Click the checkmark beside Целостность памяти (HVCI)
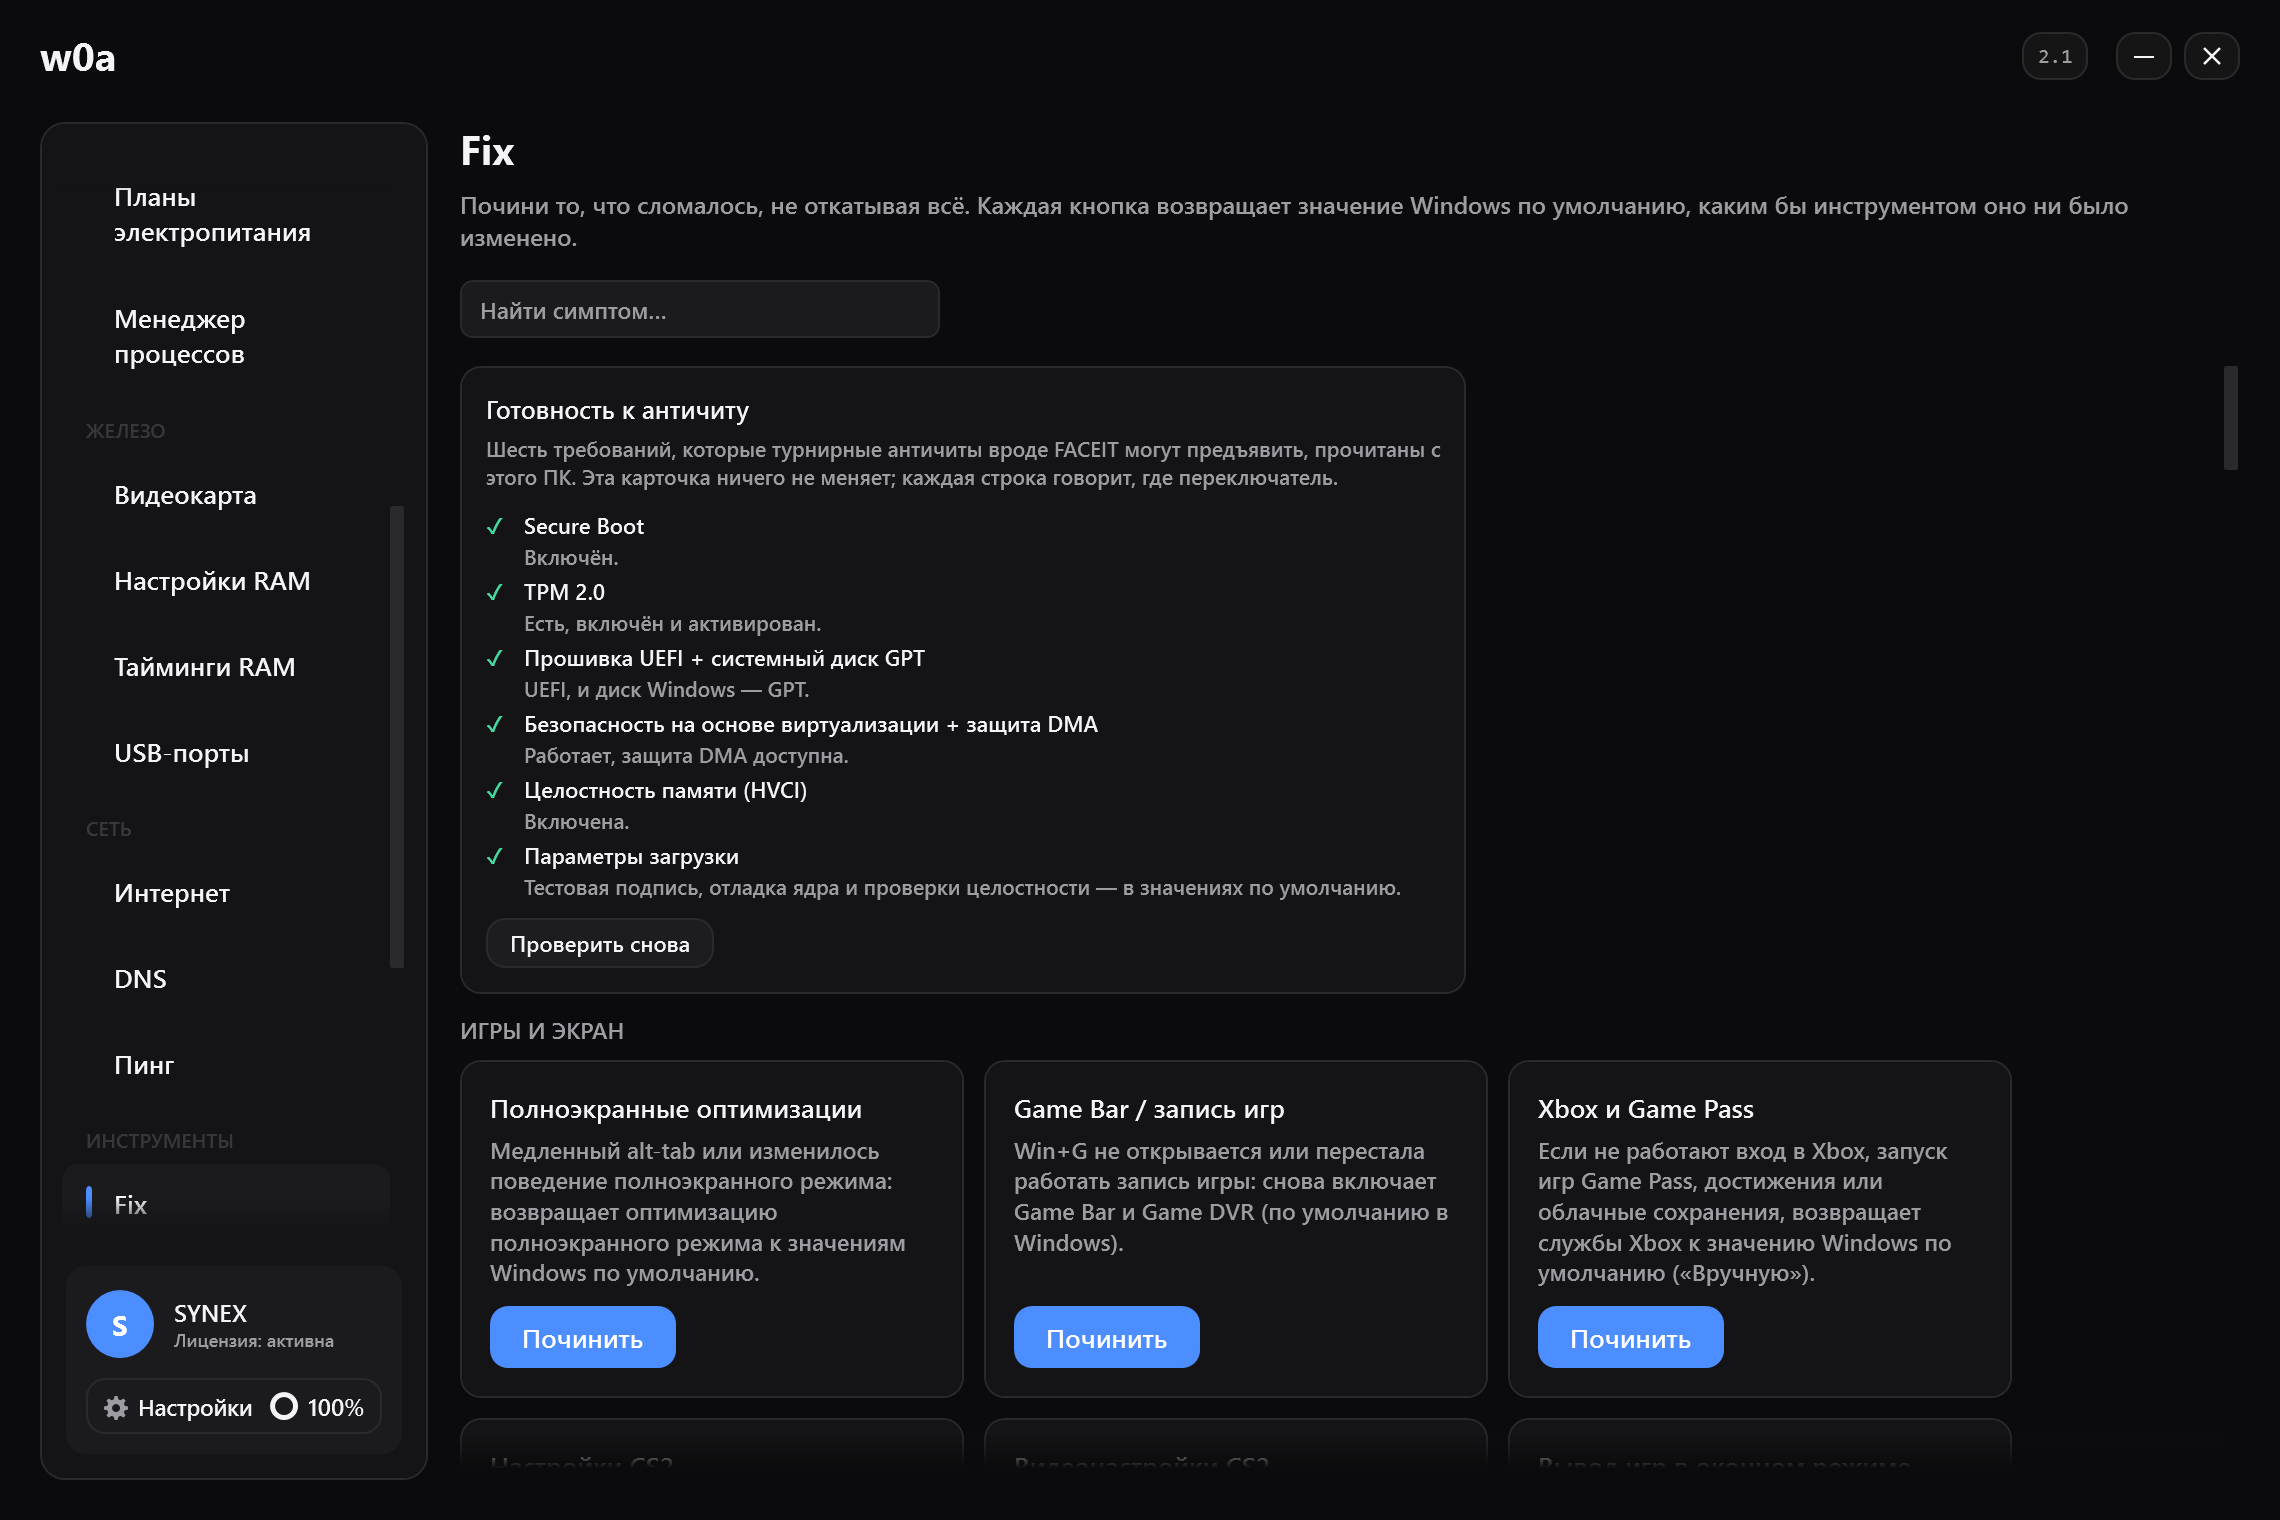This screenshot has height=1520, width=2280. pos(494,790)
